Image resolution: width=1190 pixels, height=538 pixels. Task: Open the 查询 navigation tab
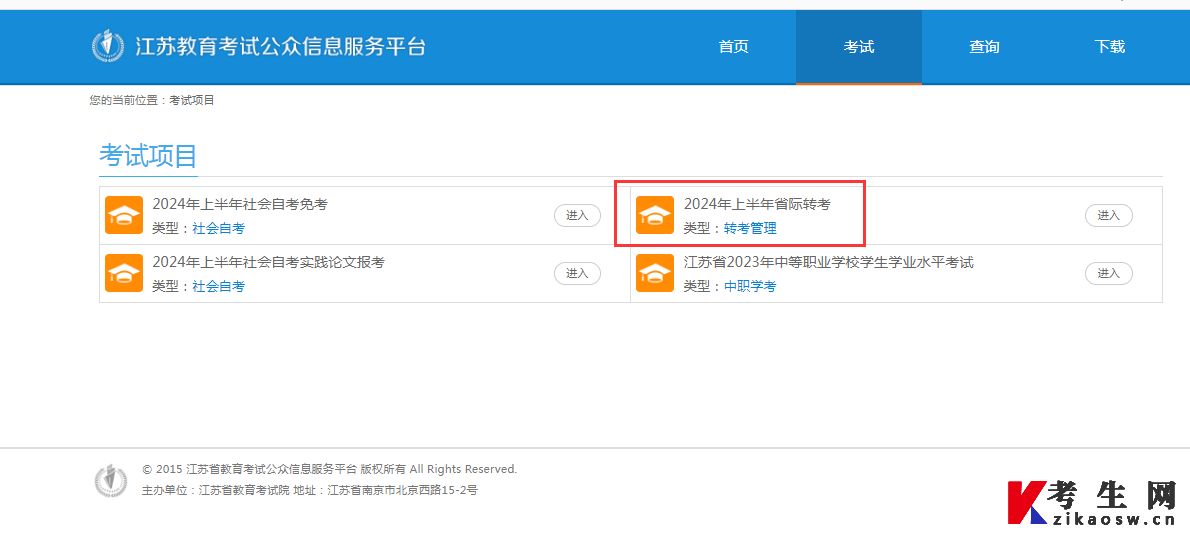click(984, 47)
